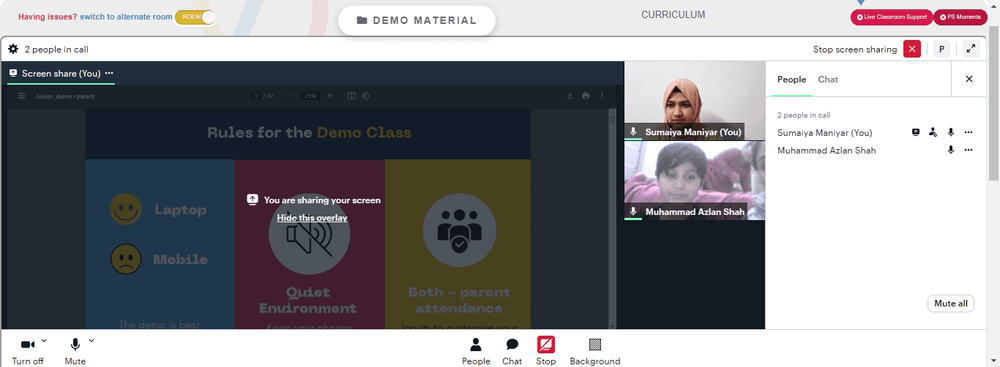Click the Mute all button
Viewport: 1000px width, 367px height.
pyautogui.click(x=950, y=304)
